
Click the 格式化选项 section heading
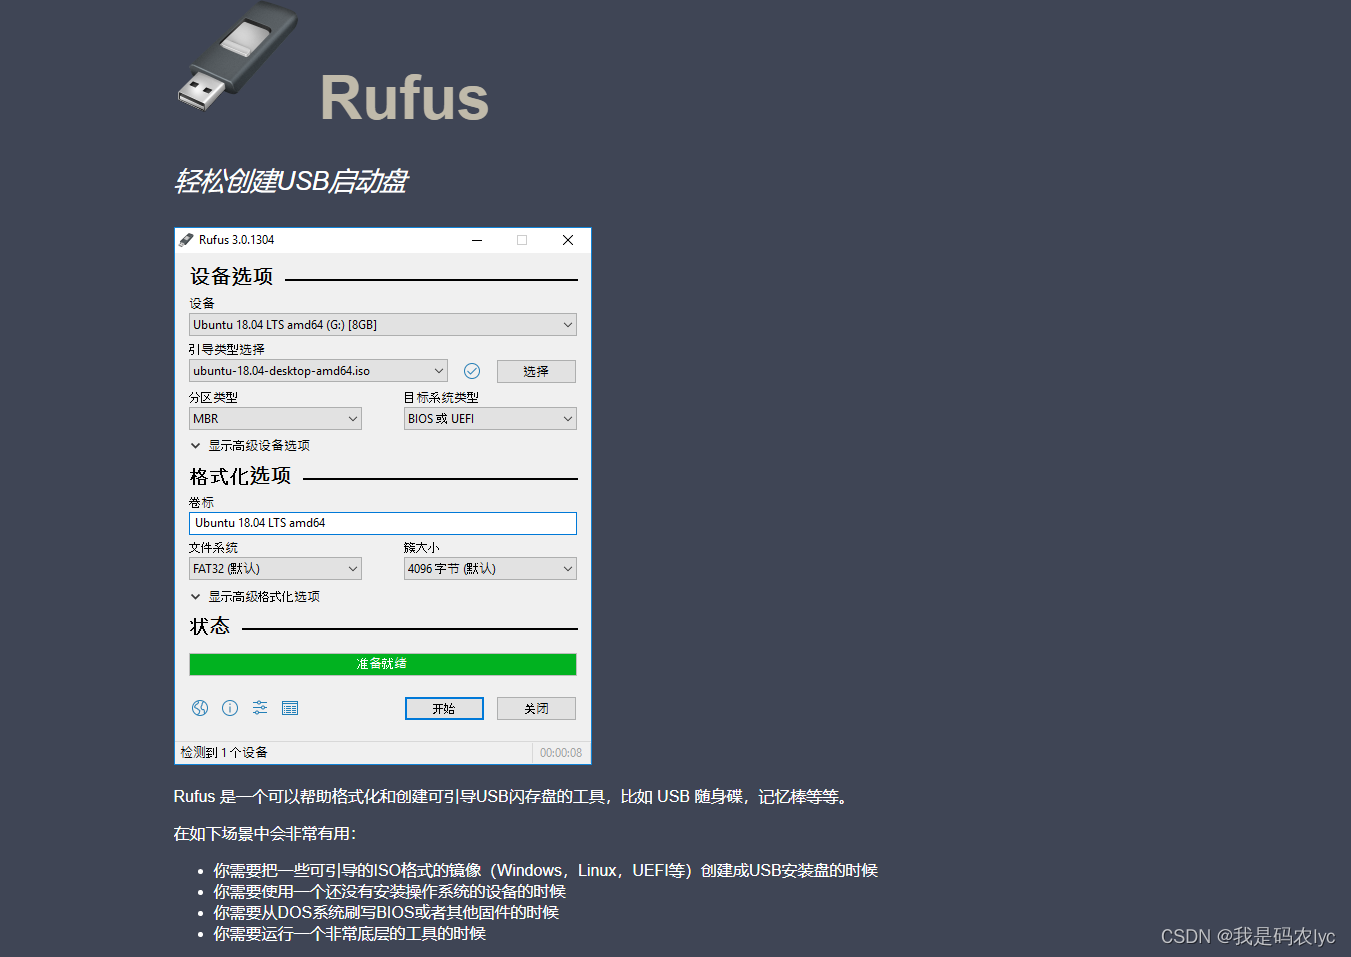point(241,476)
